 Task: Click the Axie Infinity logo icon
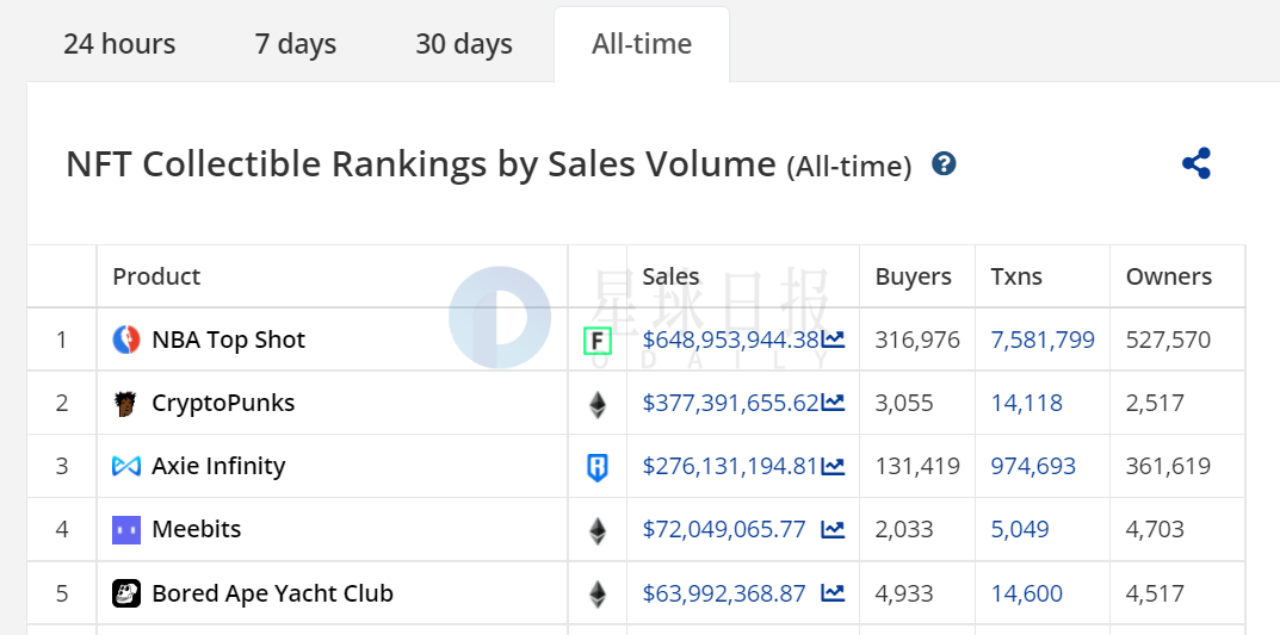[126, 466]
